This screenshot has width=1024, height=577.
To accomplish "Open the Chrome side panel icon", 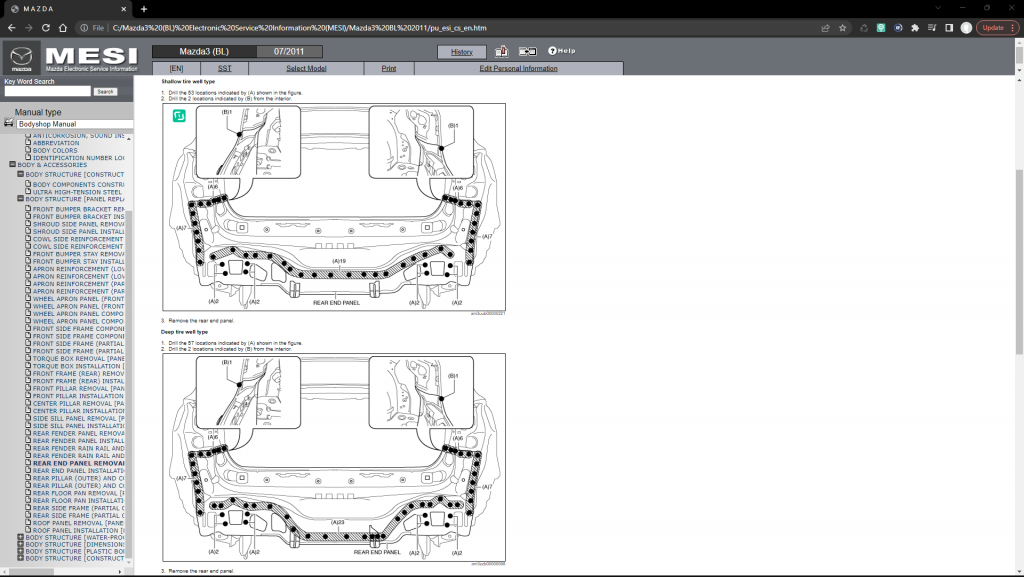I will click(x=948, y=28).
